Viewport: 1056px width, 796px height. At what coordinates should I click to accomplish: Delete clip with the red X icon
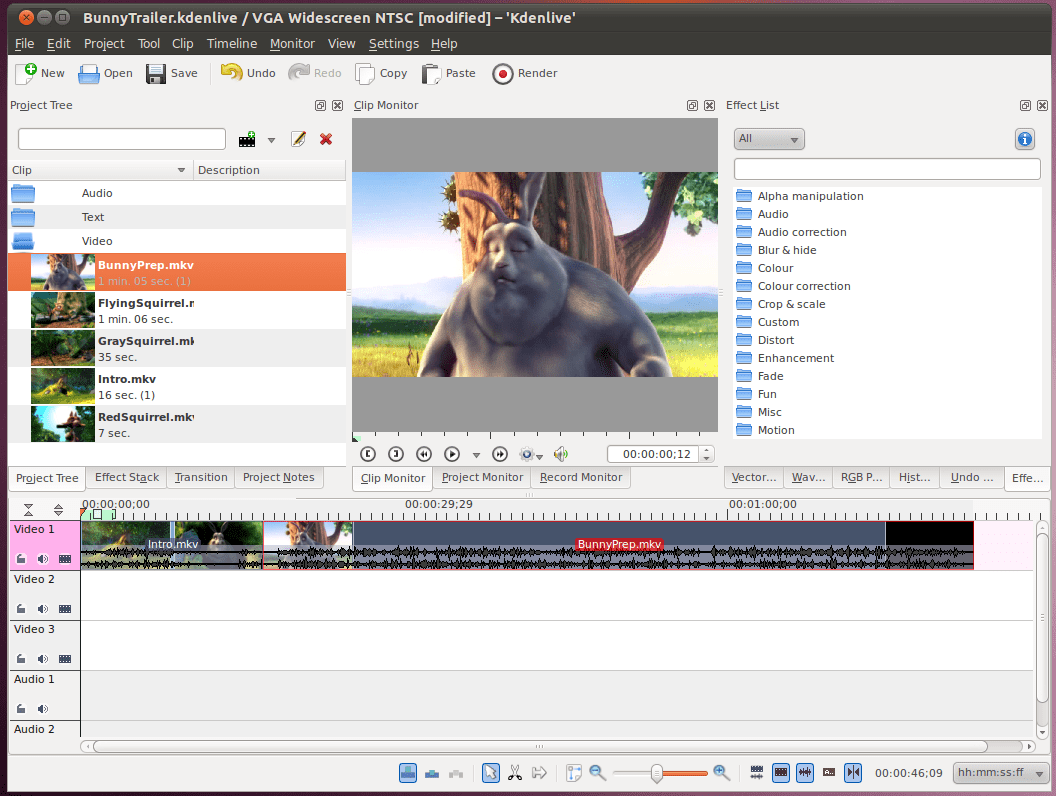pos(326,139)
